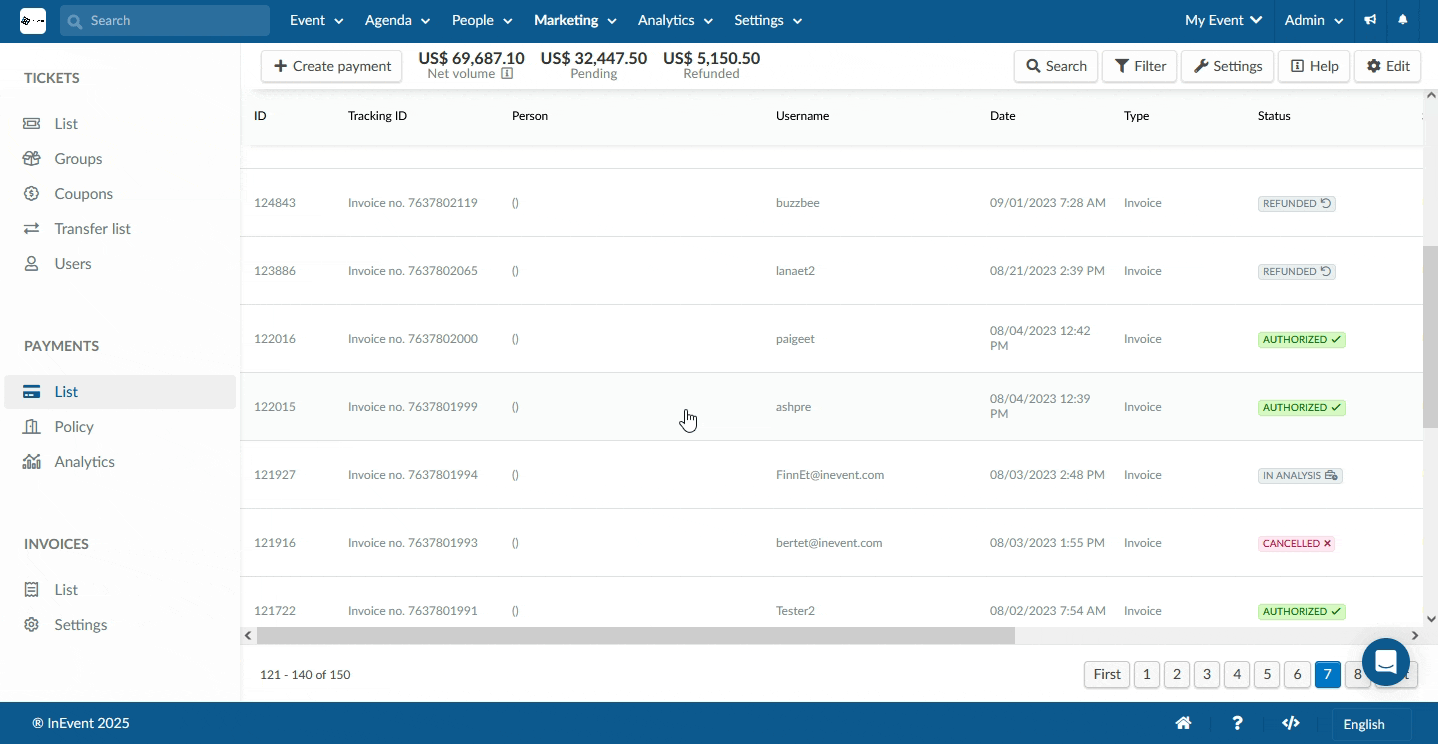Viewport: 1438px width, 744px height.
Task: Open Payments Analytics chart icon in sidebar
Action: tap(32, 462)
